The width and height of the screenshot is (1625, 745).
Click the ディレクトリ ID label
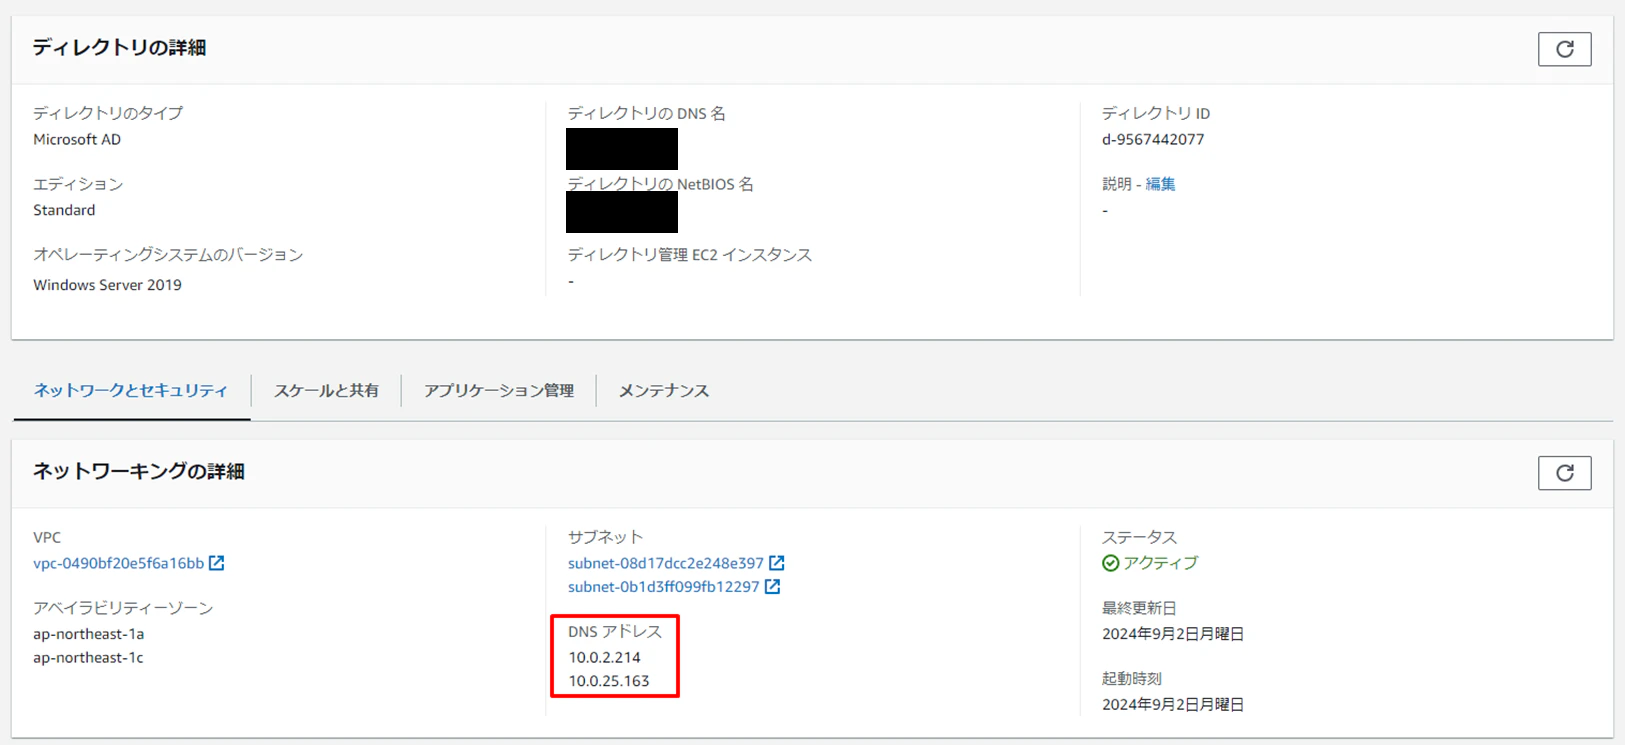pos(1156,114)
